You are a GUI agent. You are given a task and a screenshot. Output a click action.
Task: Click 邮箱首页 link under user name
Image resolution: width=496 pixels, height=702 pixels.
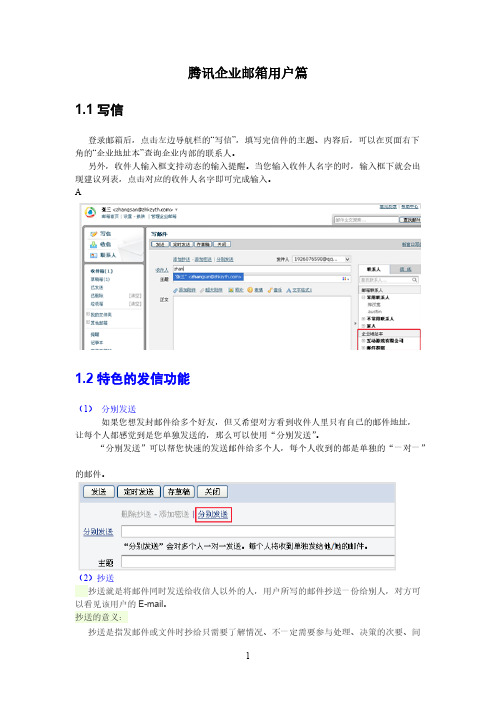(110, 216)
